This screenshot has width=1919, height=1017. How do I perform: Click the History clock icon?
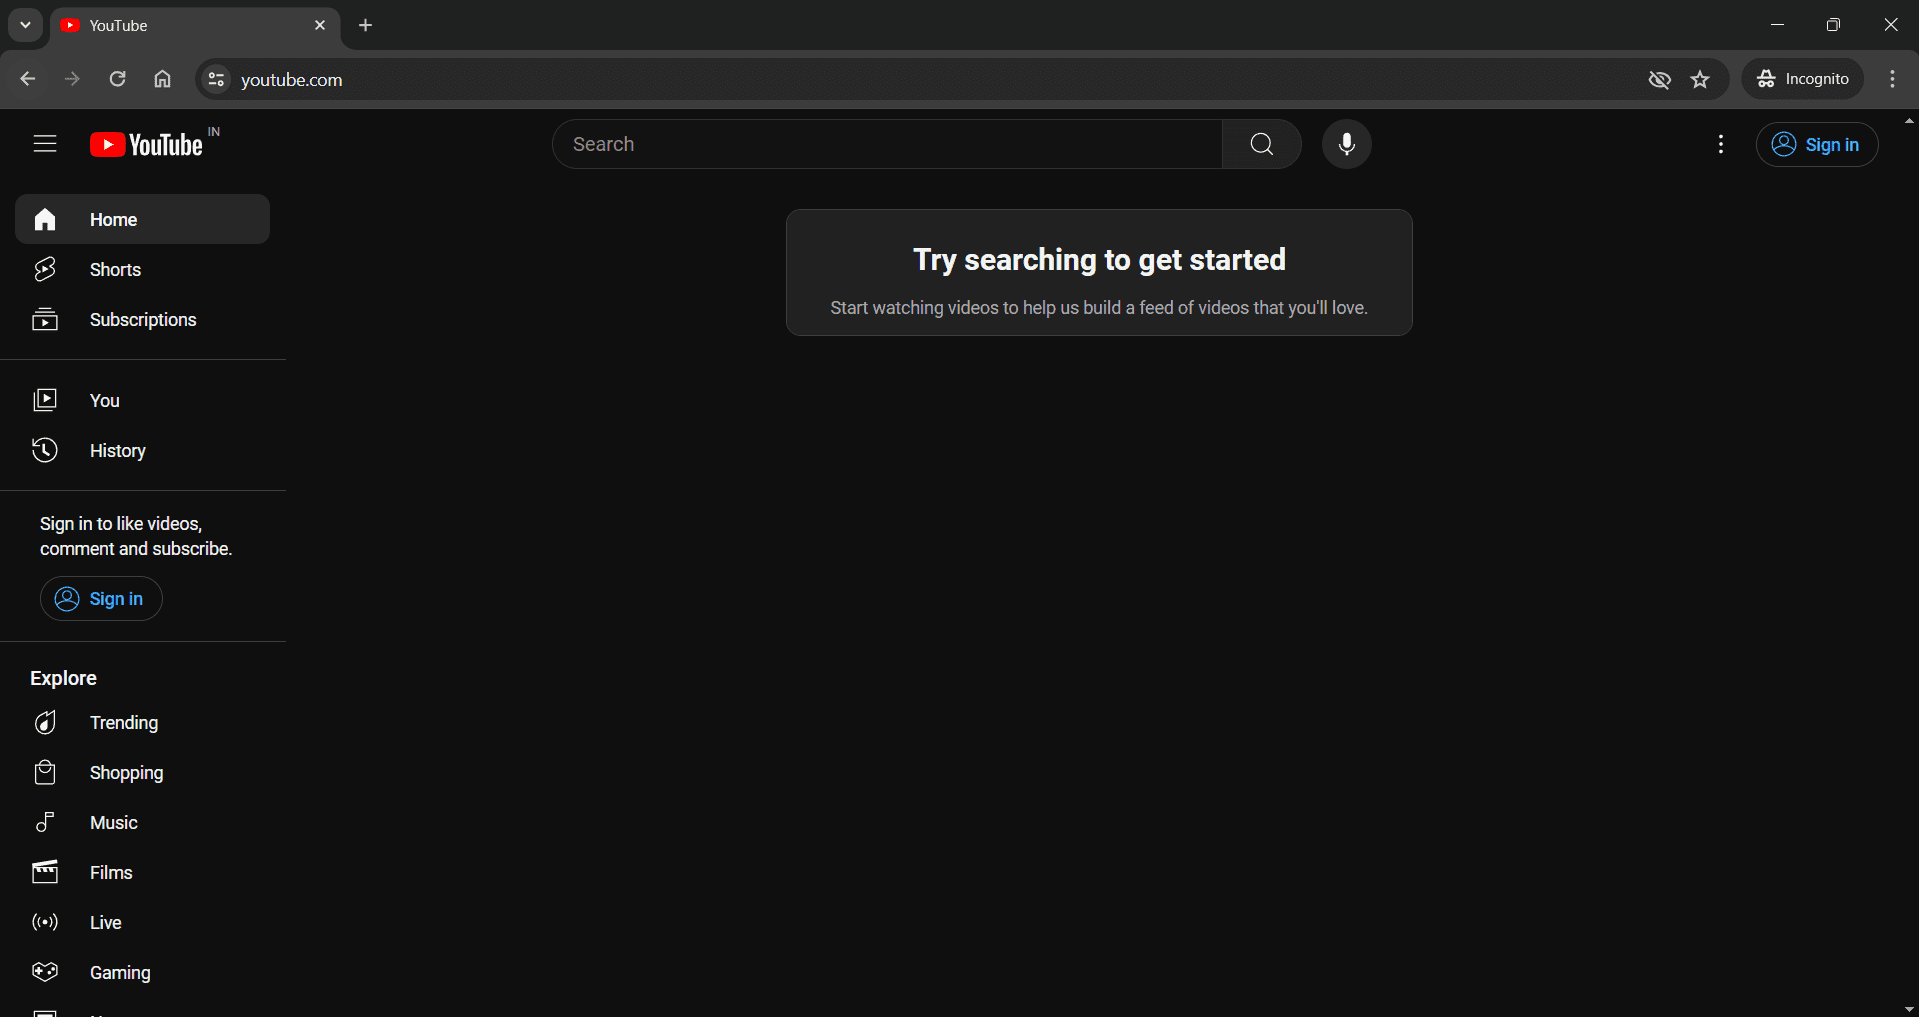click(45, 450)
